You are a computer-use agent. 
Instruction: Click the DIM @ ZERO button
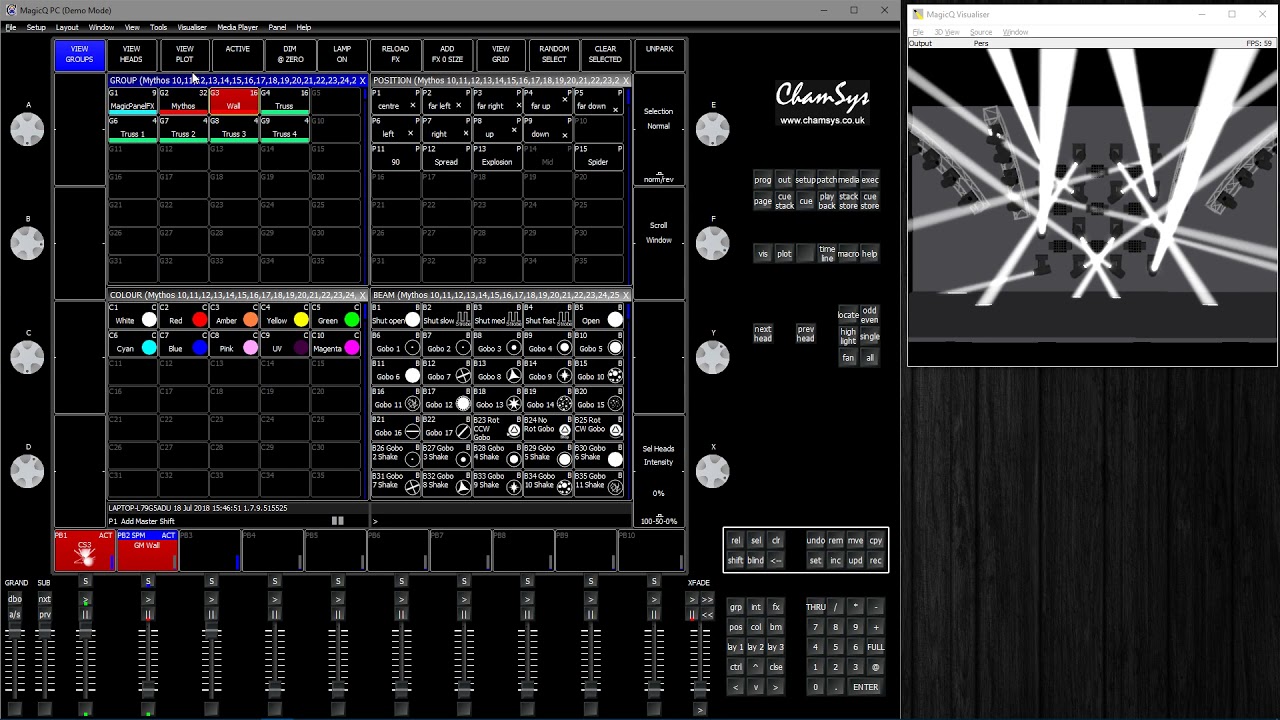pyautogui.click(x=290, y=54)
